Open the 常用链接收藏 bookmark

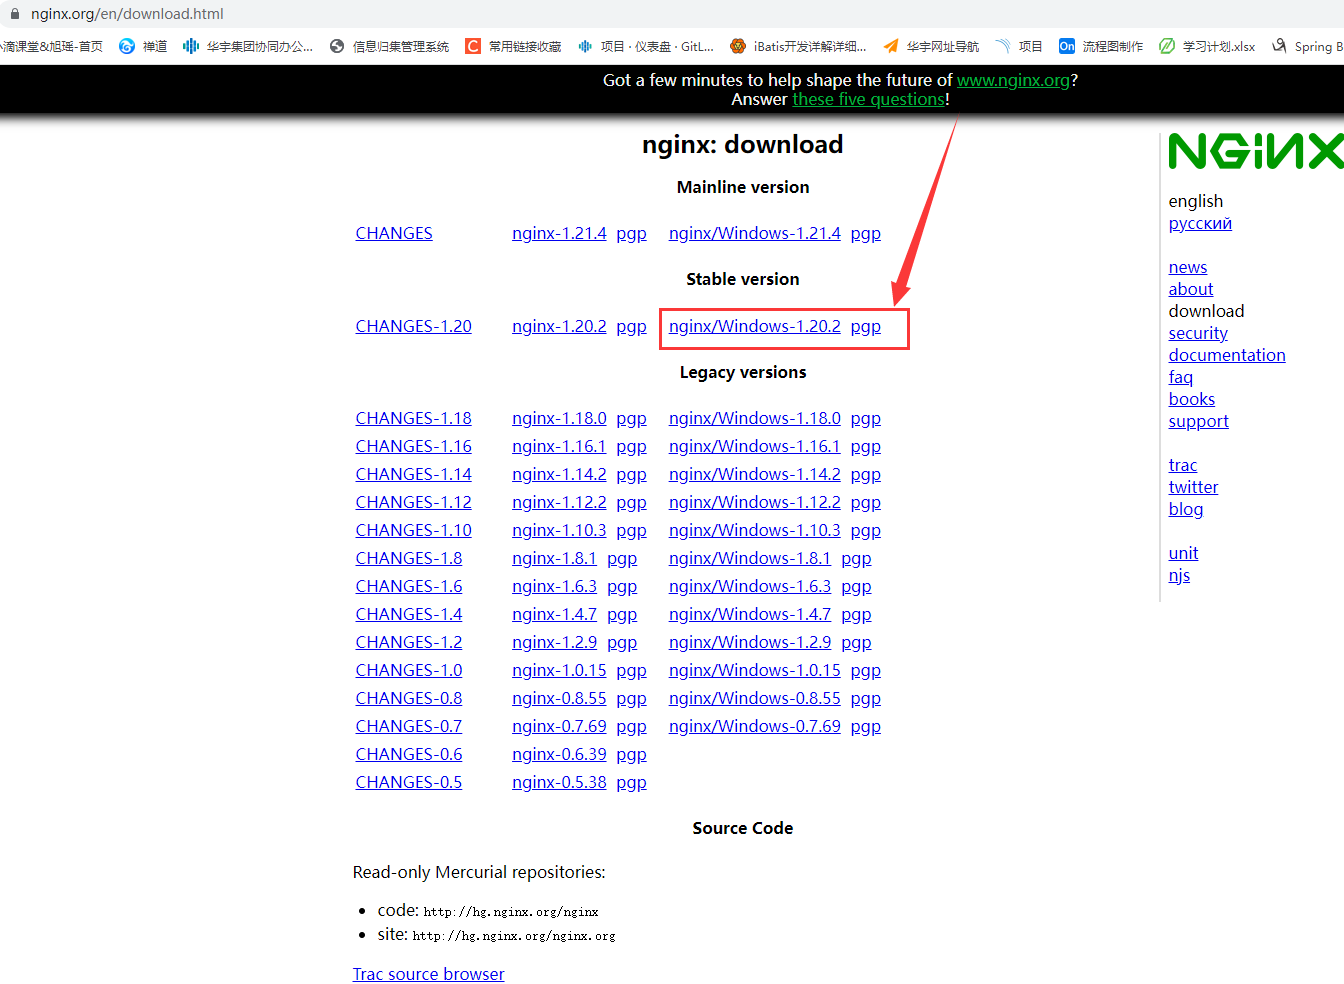click(x=513, y=46)
